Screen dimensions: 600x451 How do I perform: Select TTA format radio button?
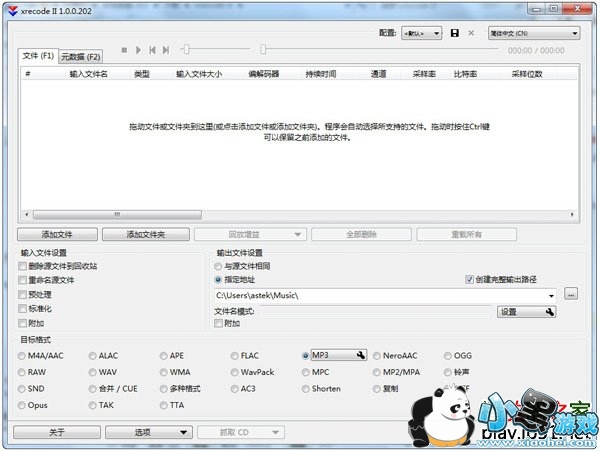163,405
